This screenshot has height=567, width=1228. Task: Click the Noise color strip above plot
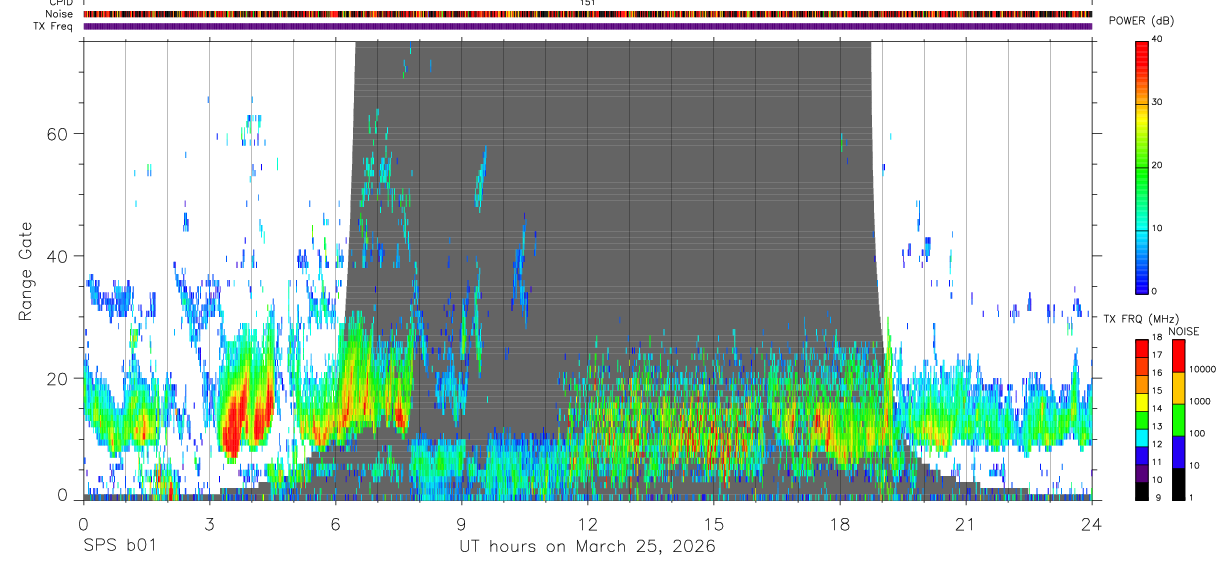587,14
